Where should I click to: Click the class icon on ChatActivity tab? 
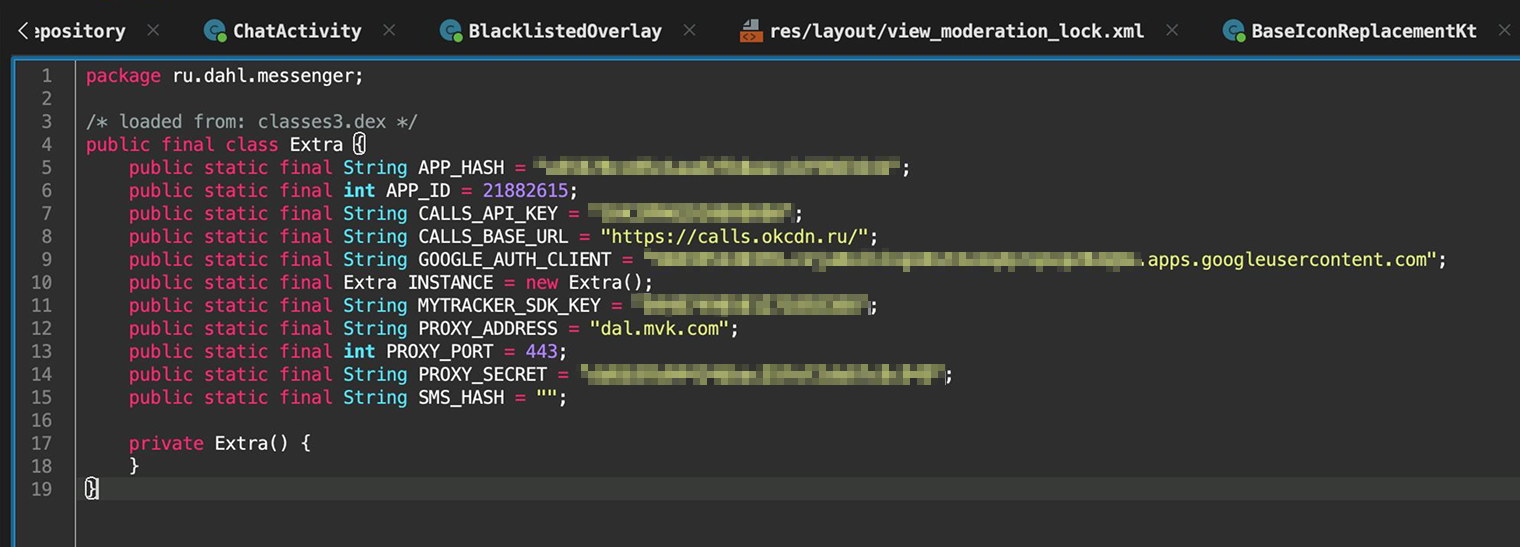pyautogui.click(x=214, y=31)
